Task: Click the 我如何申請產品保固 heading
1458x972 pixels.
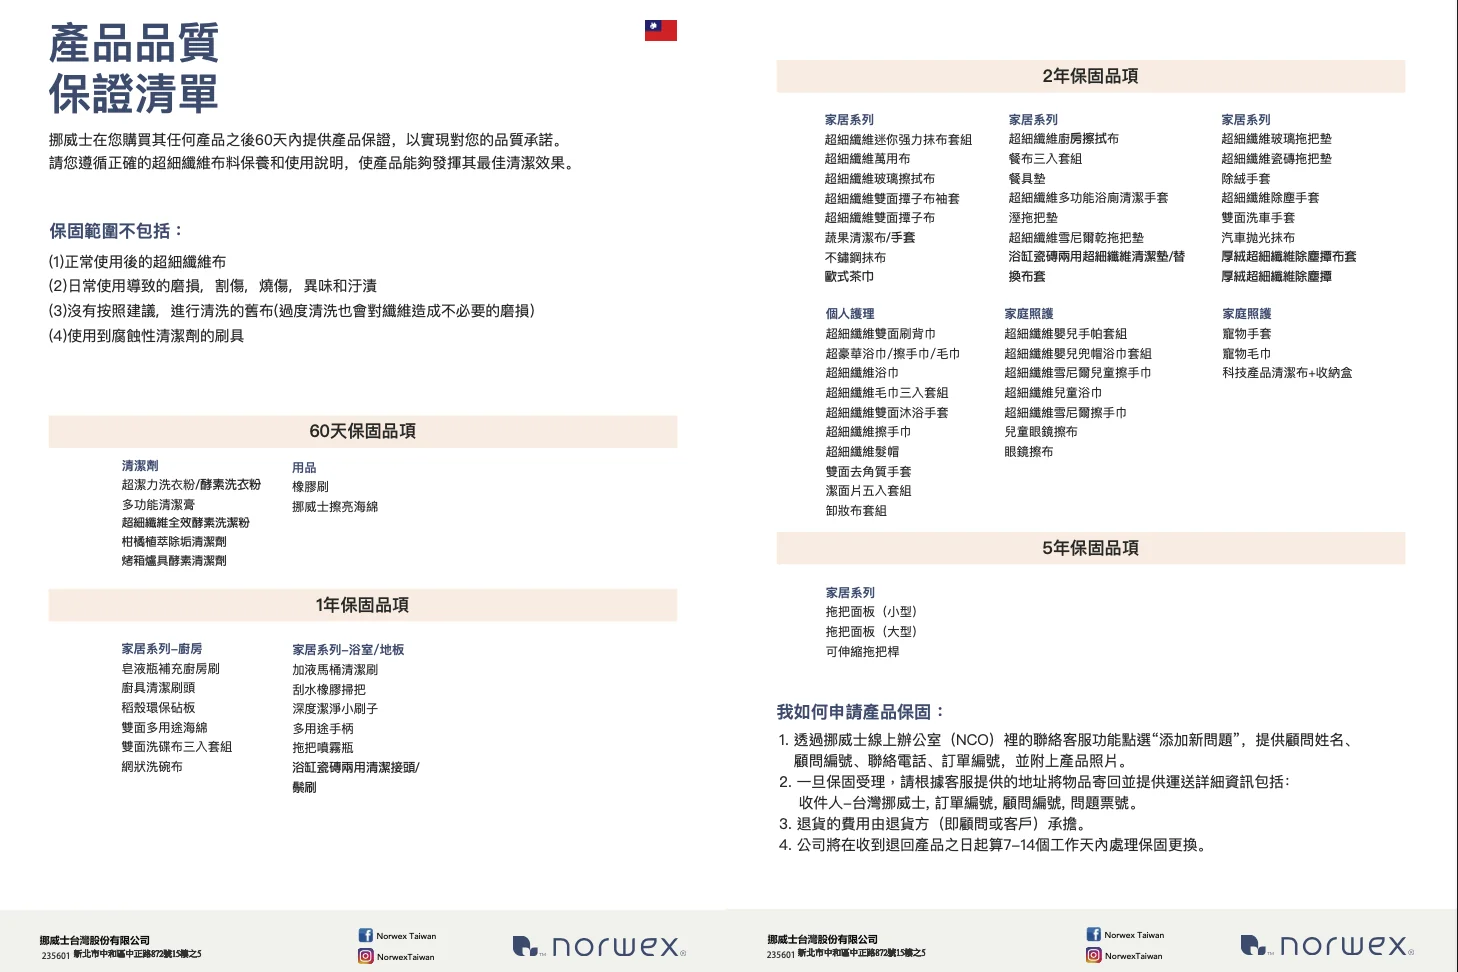Action: [860, 712]
